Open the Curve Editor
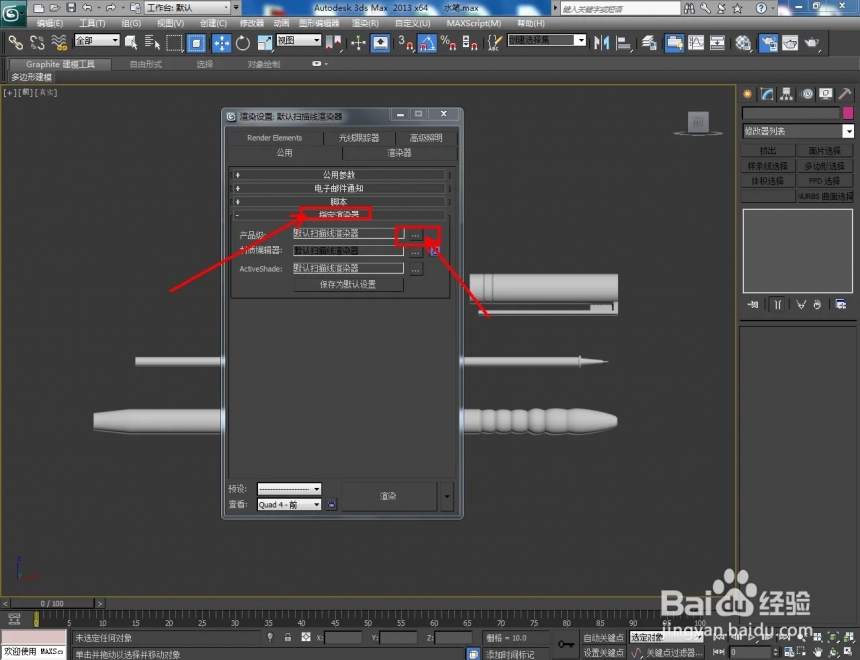The width and height of the screenshot is (860, 660). pos(695,42)
